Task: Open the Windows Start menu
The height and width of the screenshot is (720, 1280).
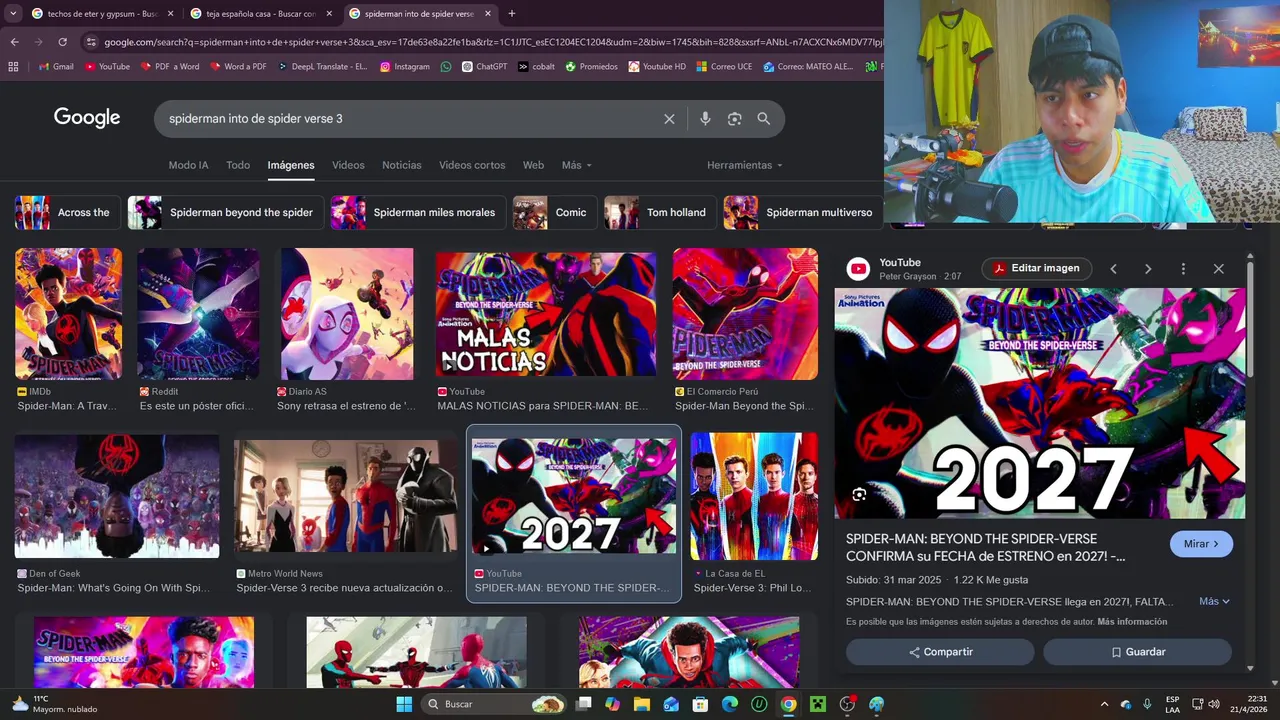Action: [x=404, y=704]
